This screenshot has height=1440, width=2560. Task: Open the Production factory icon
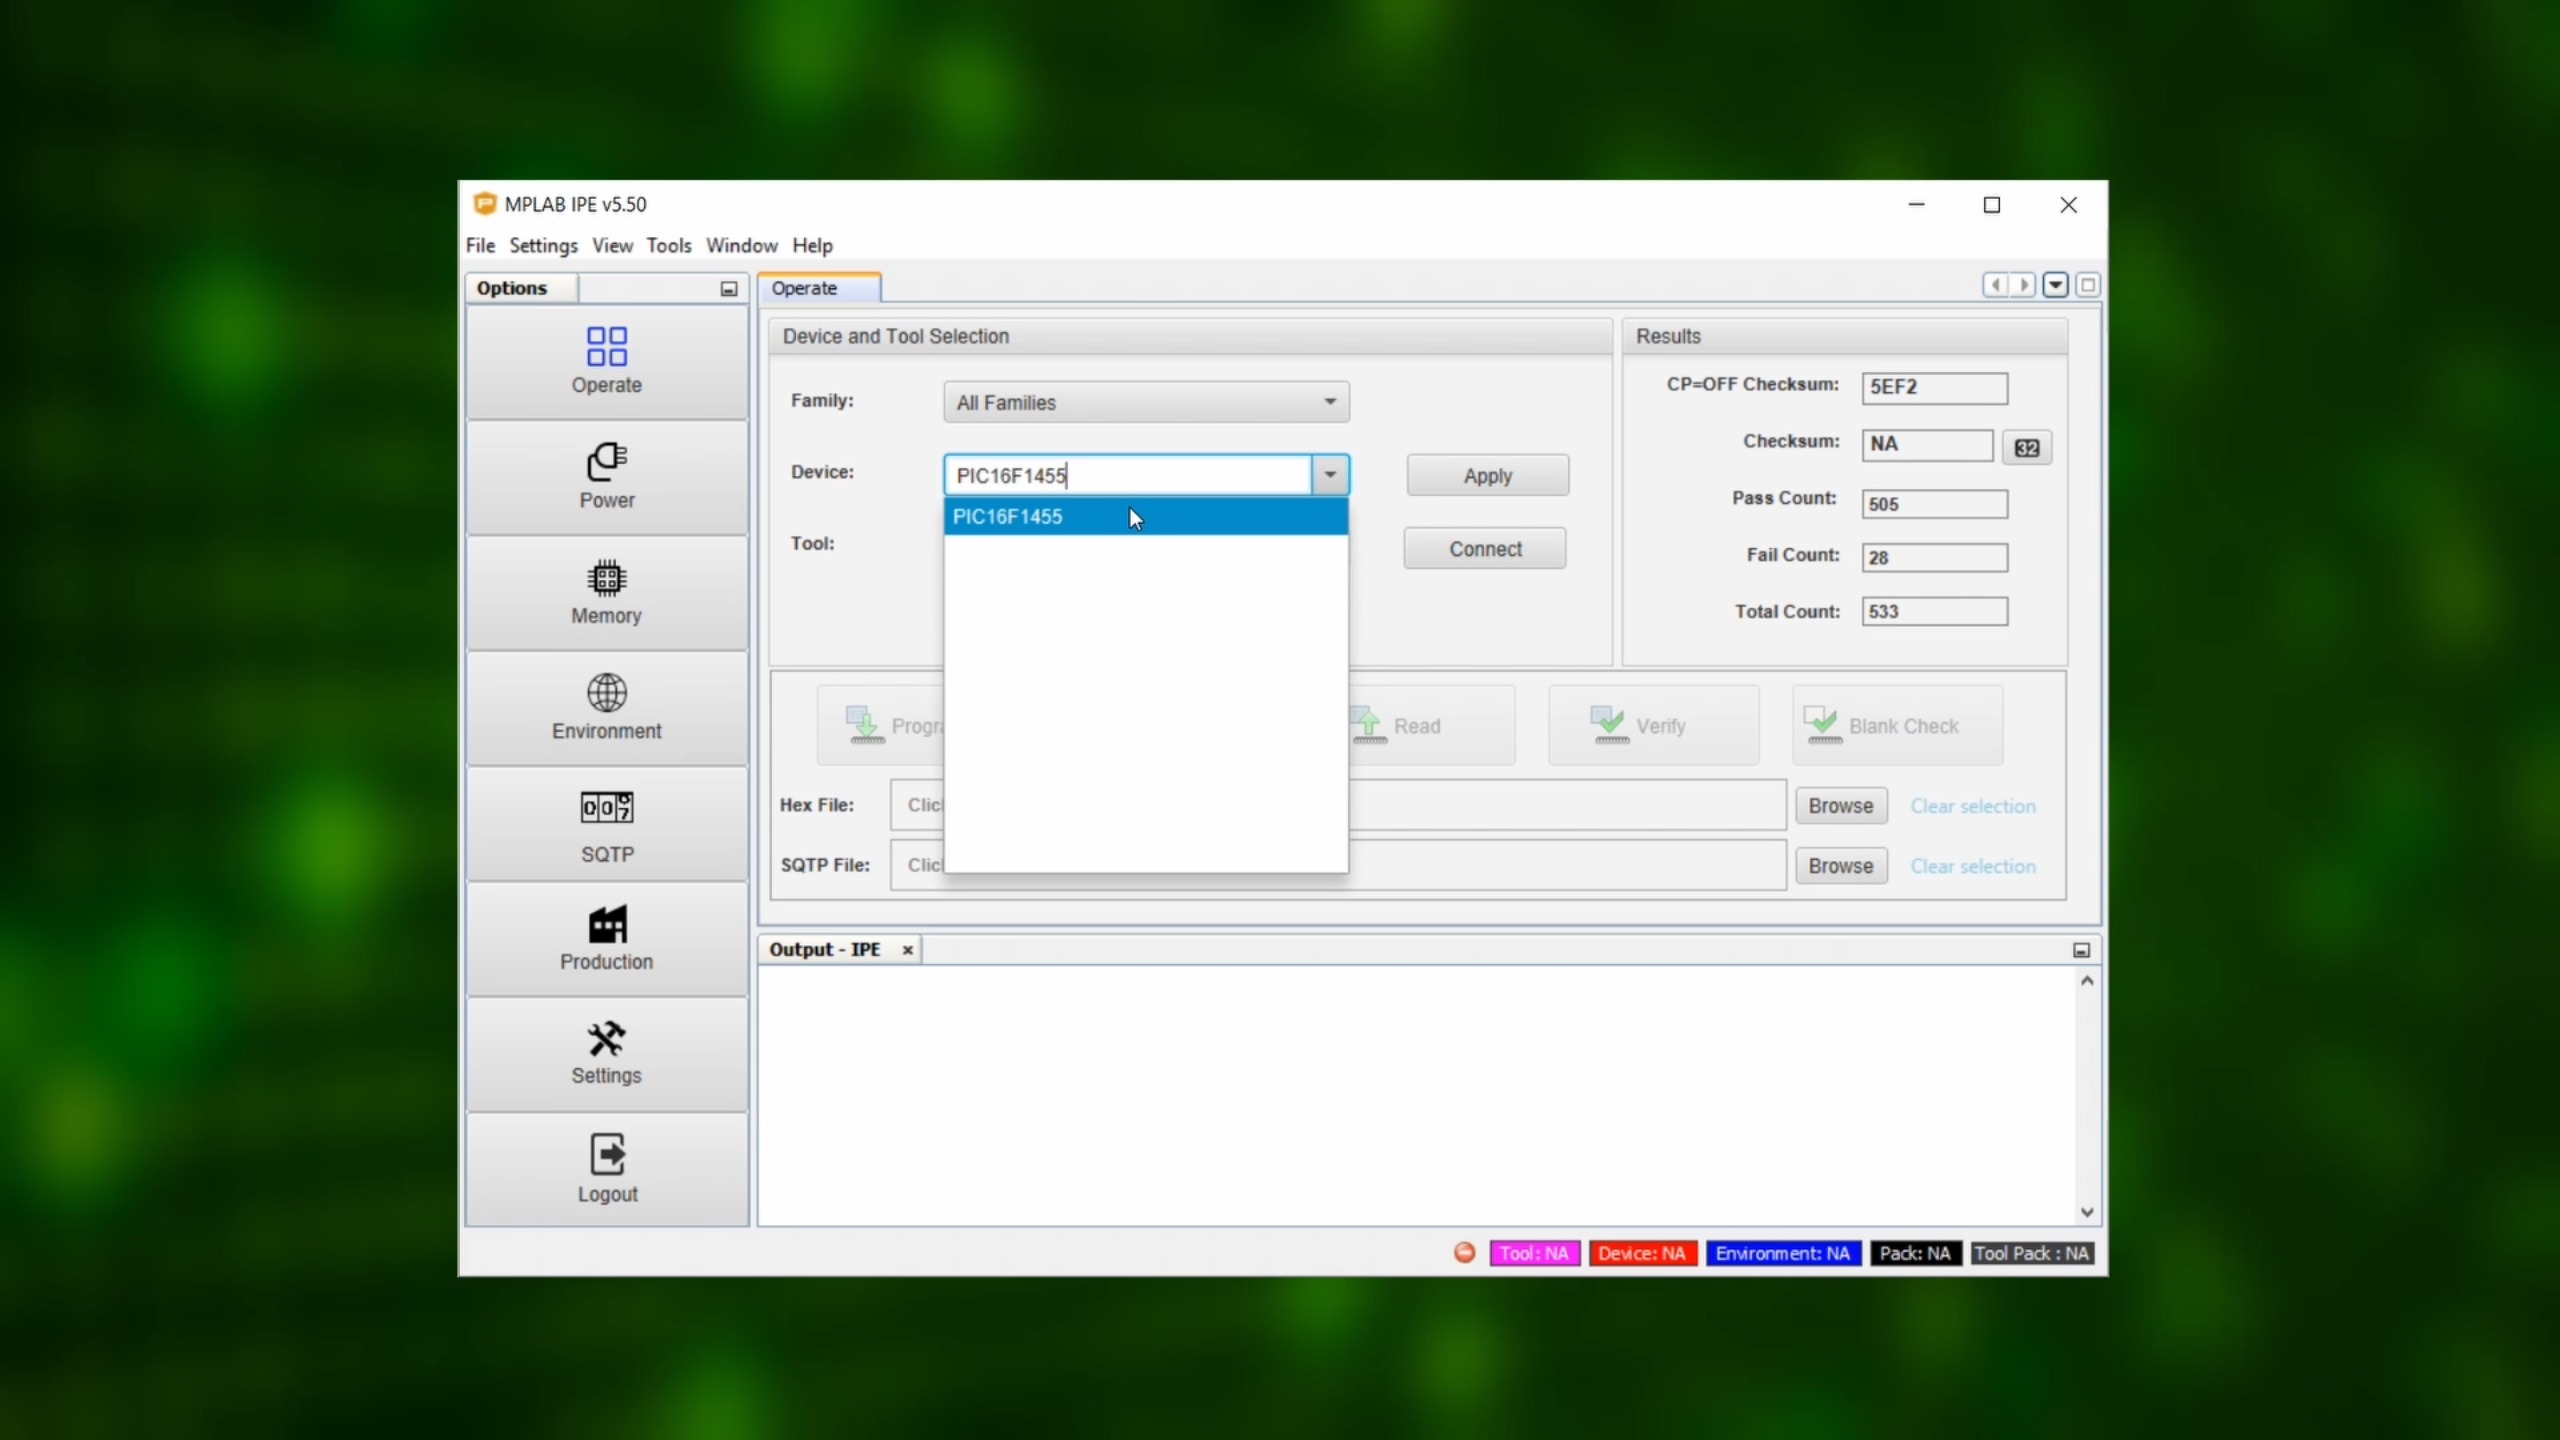pos(606,924)
